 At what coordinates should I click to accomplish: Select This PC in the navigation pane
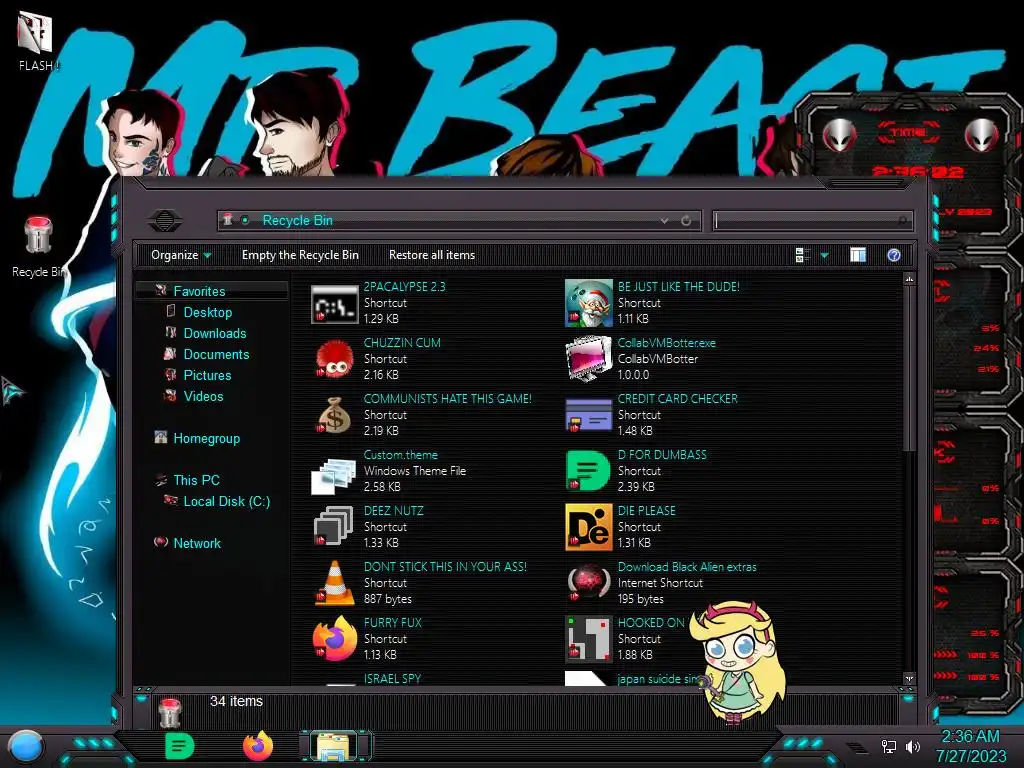(x=196, y=480)
